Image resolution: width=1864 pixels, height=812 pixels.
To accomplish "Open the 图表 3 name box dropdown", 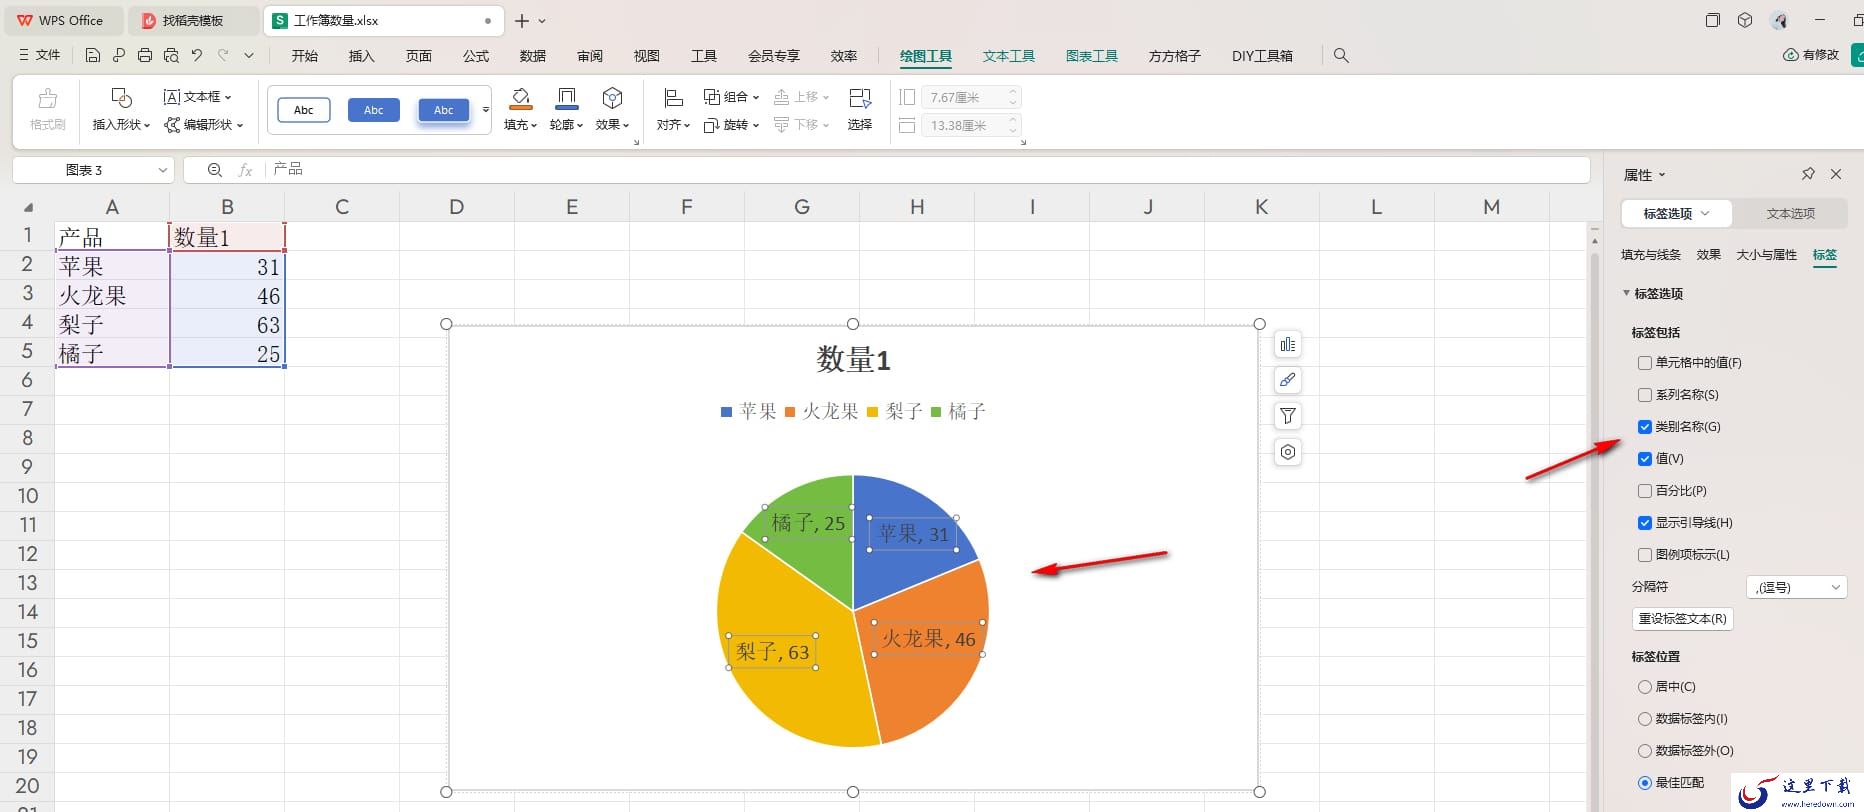I will coord(162,170).
